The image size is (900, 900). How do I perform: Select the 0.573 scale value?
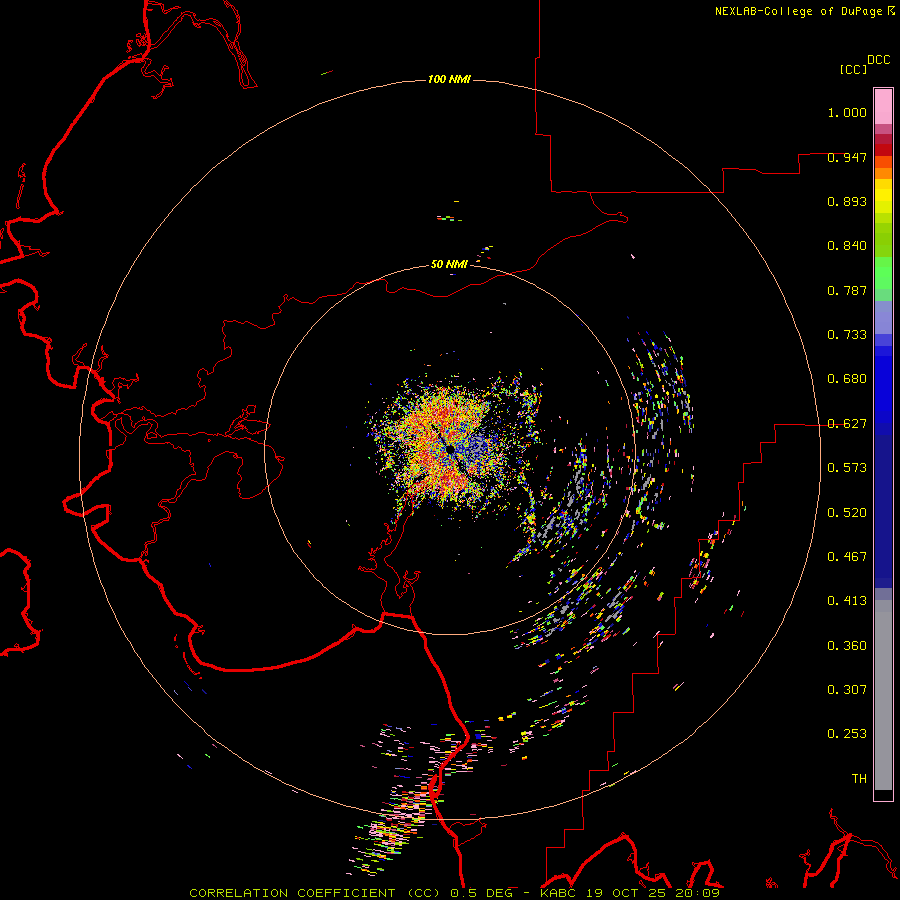847,468
